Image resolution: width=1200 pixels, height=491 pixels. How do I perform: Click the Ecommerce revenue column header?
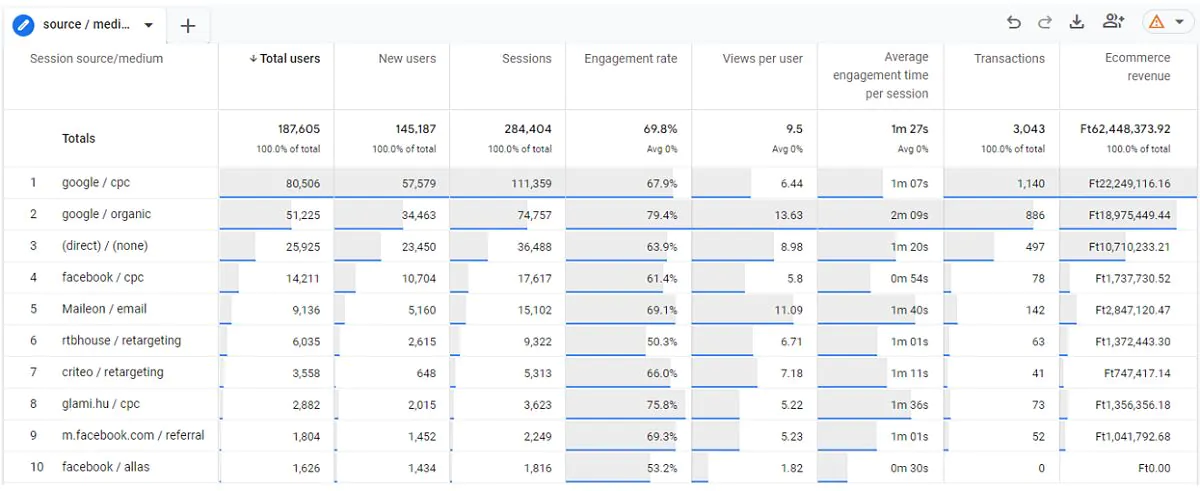click(1137, 67)
